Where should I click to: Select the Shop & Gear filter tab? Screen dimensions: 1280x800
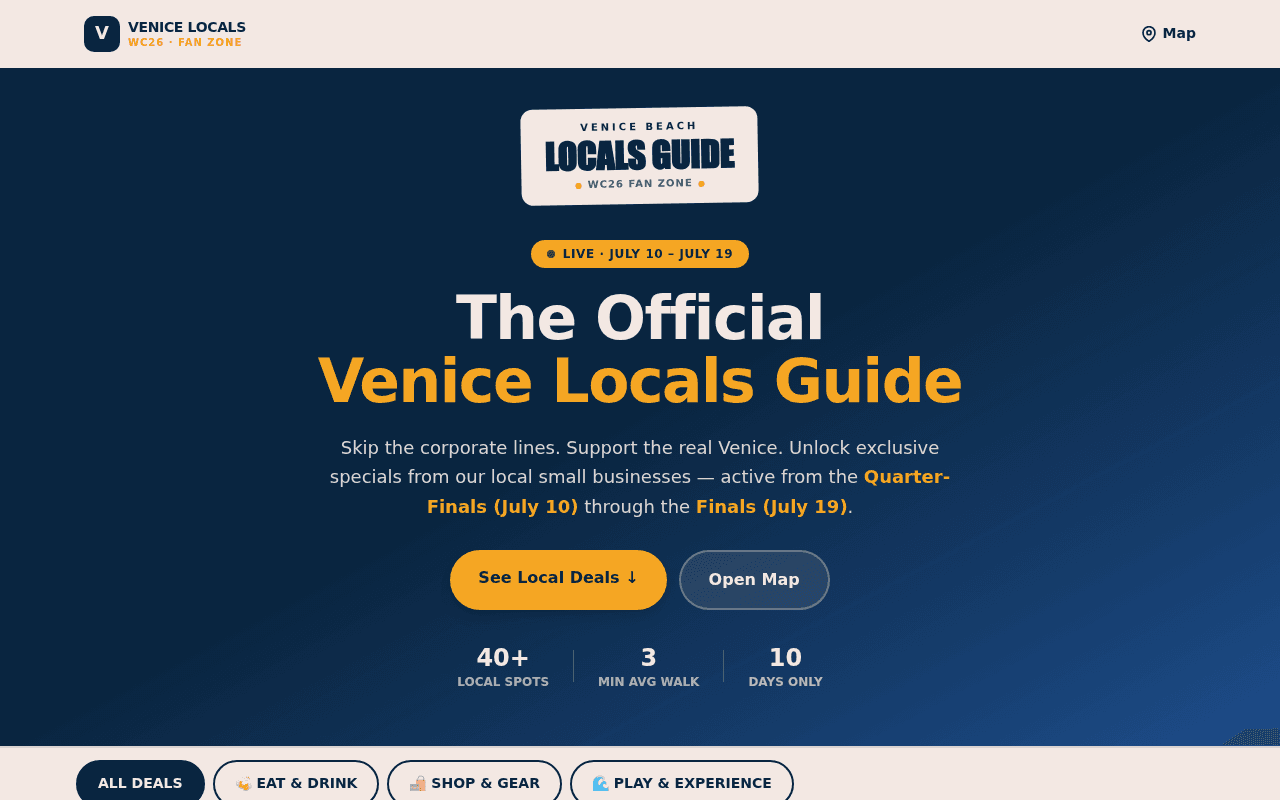(474, 783)
